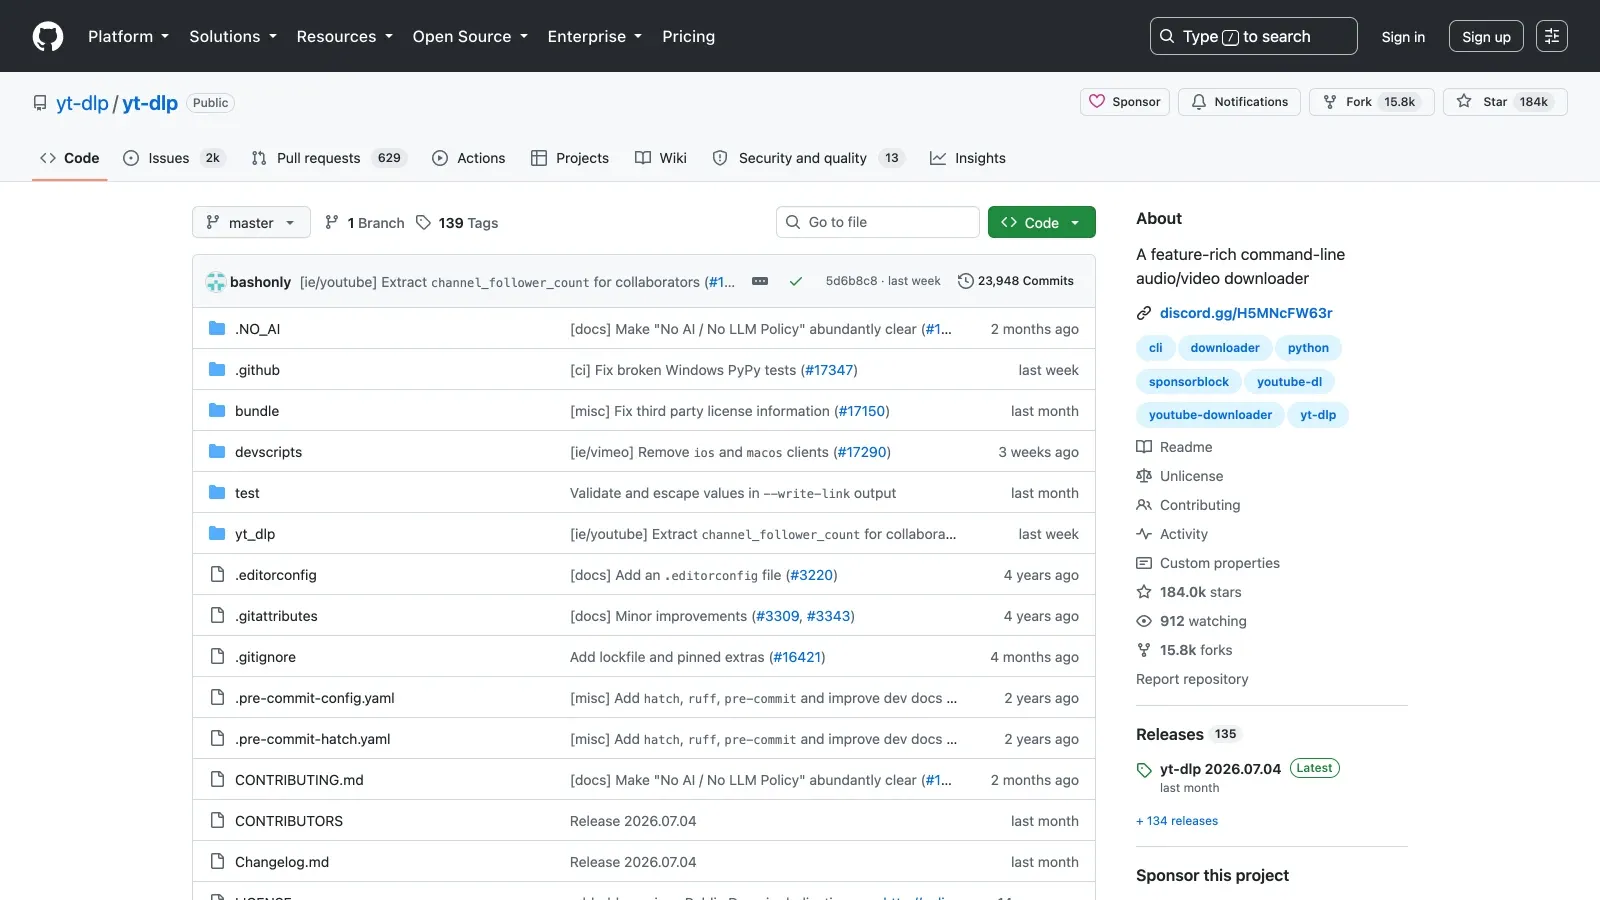Screen dimensions: 1600x900
Task: Click the sponsorblock topic tag
Action: click(1189, 382)
